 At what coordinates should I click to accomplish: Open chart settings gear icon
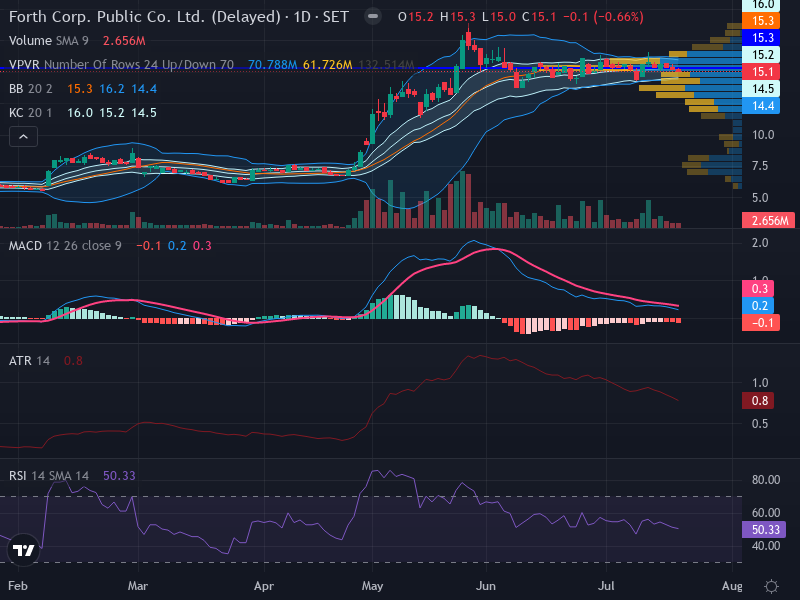click(x=771, y=586)
